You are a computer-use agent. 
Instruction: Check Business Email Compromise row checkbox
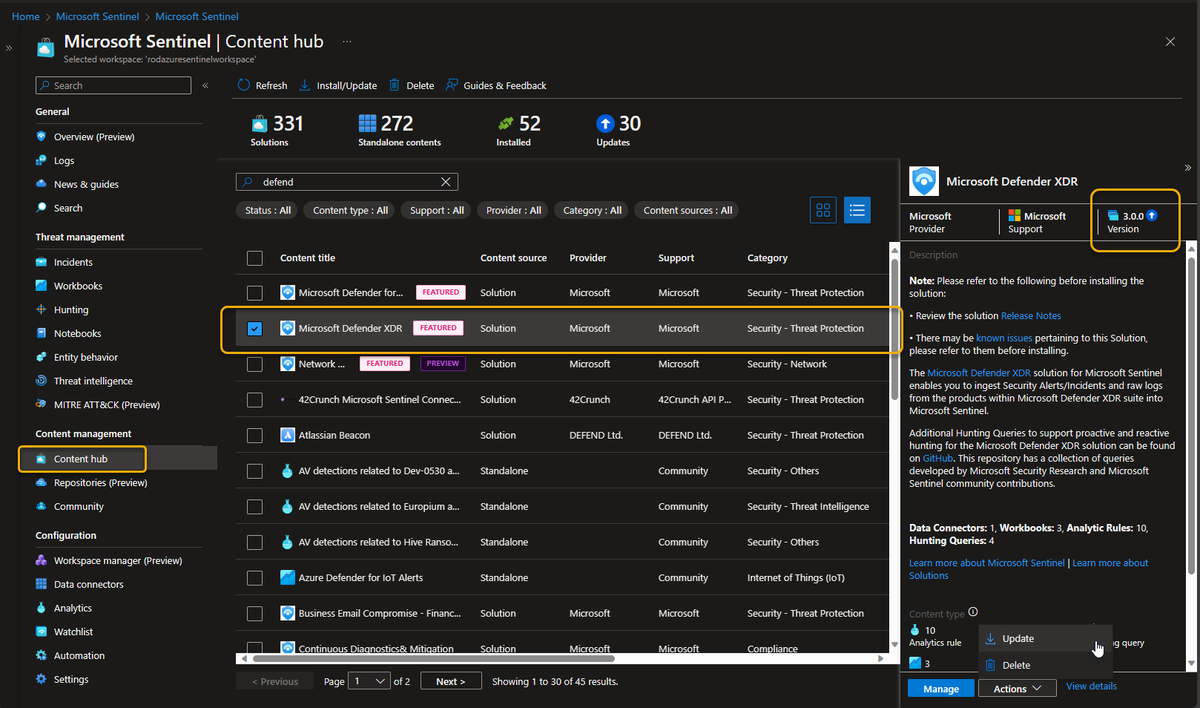pos(255,613)
